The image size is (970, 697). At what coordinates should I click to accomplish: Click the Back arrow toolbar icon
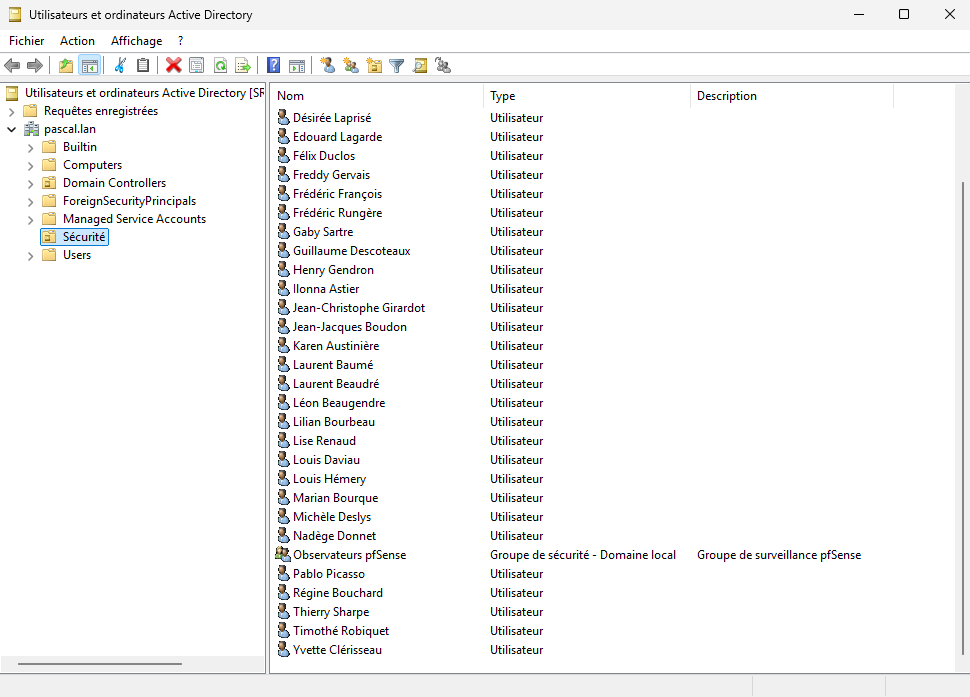(12, 65)
